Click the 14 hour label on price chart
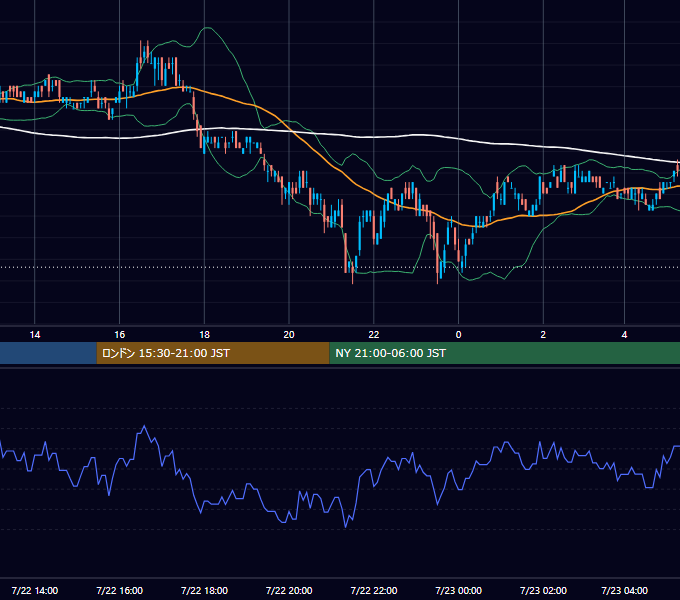Viewport: 680px width, 600px height. (x=35, y=335)
